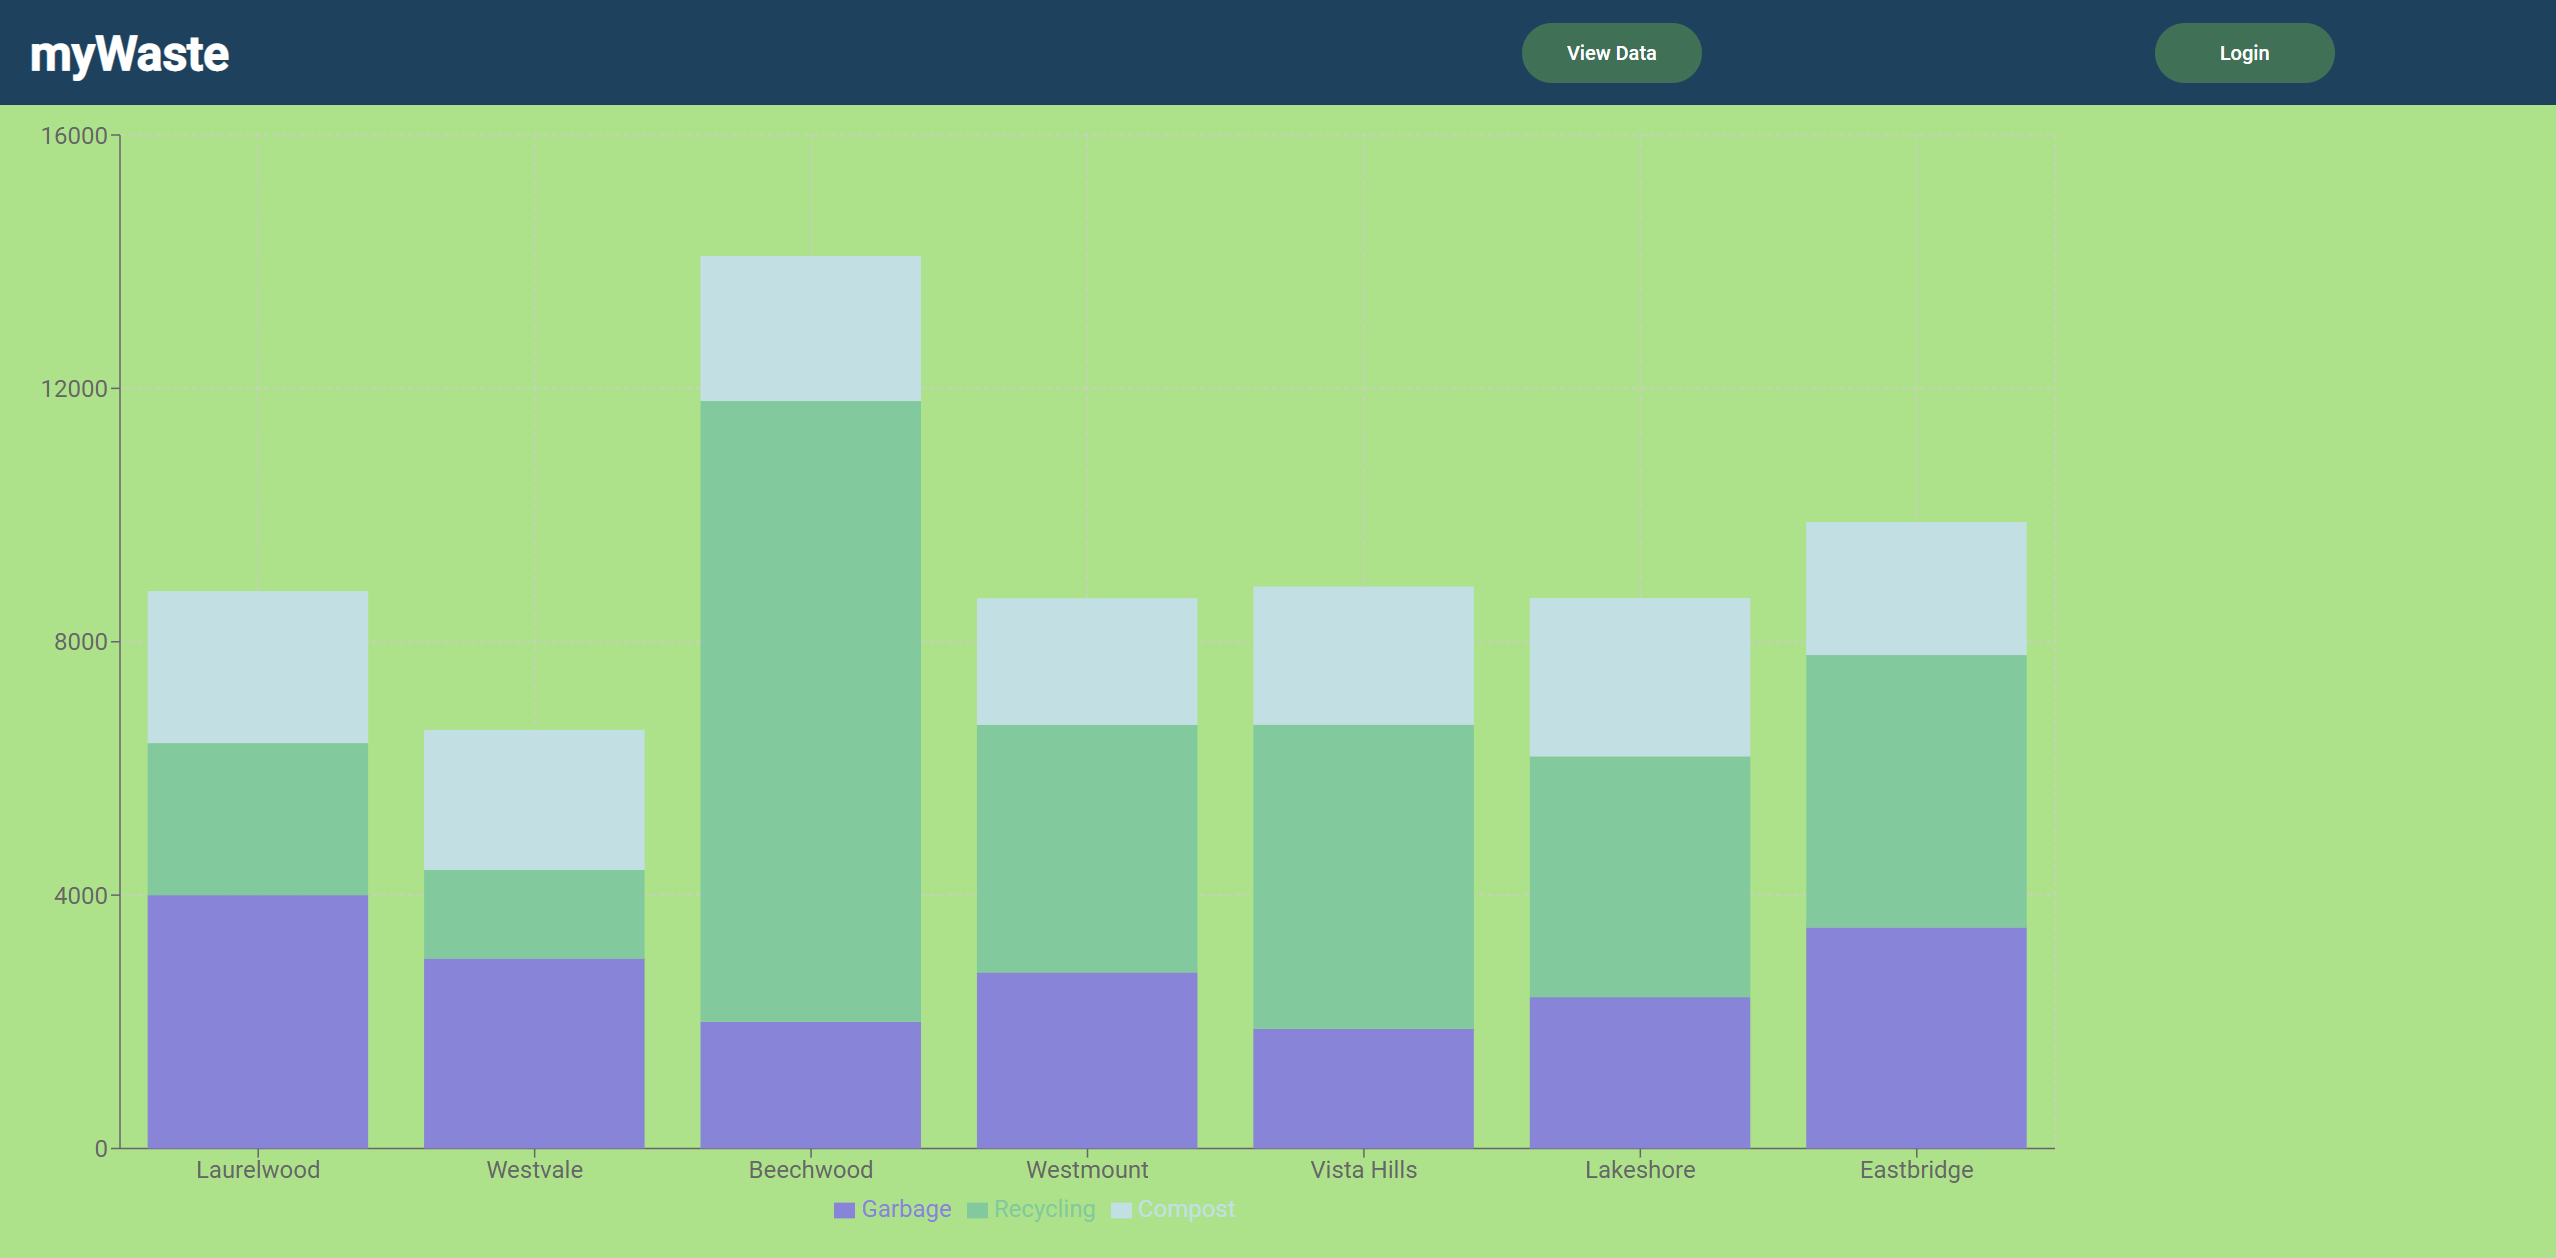The height and width of the screenshot is (1258, 2556).
Task: Toggle the Recycling legend entry
Action: coord(1044,1209)
